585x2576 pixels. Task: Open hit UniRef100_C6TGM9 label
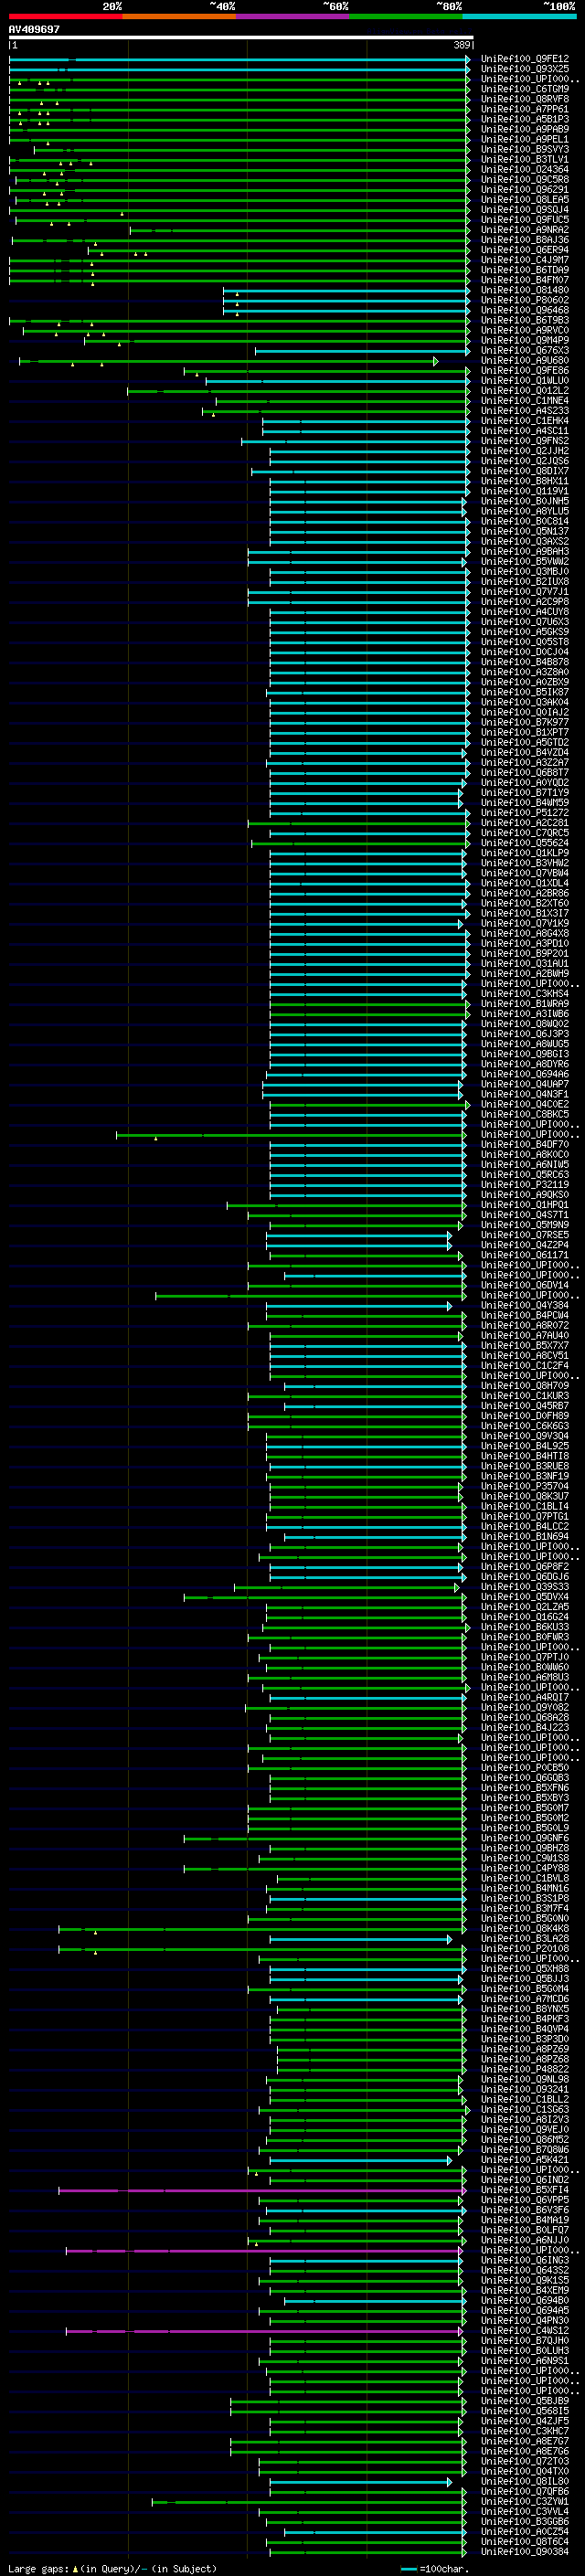click(x=524, y=89)
